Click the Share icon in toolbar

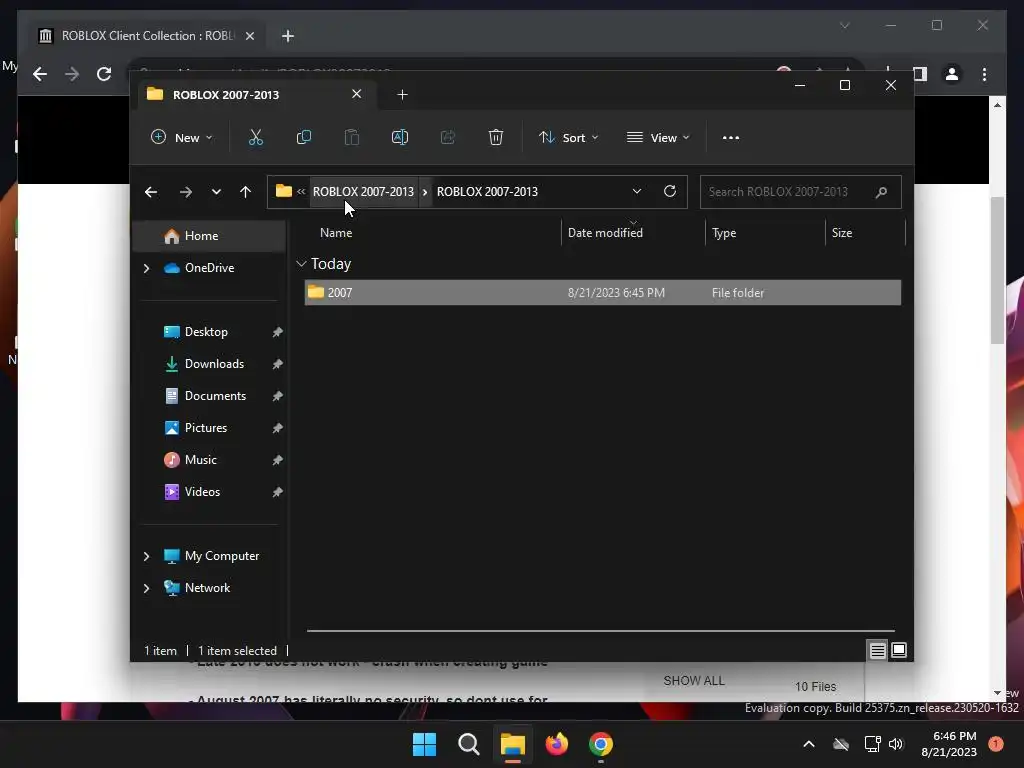click(448, 138)
